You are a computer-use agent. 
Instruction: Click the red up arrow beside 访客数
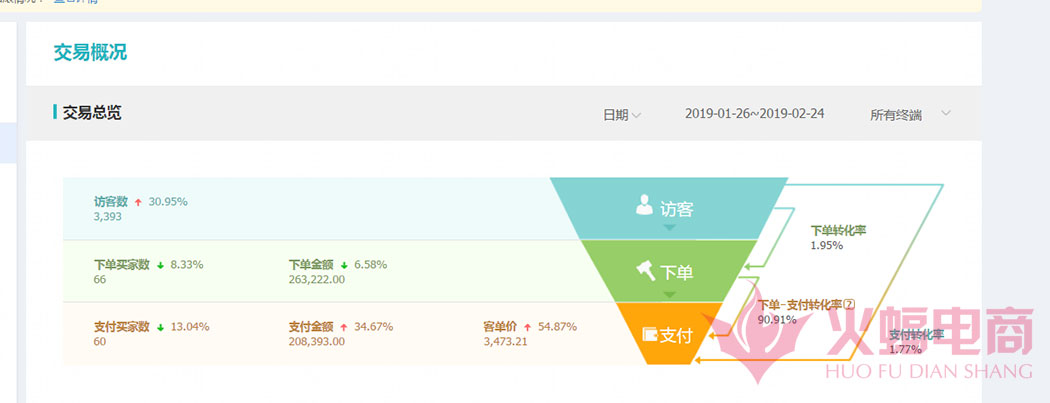(138, 202)
